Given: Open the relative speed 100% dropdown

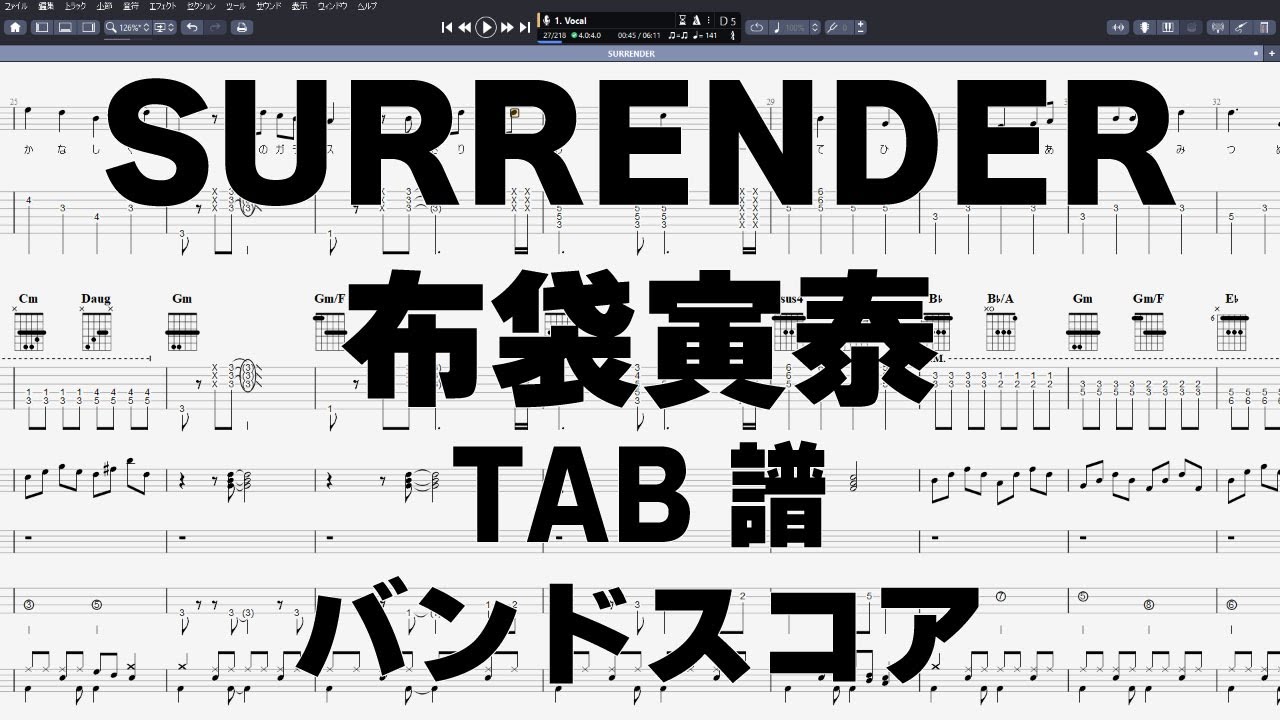Looking at the screenshot, I should [802, 28].
